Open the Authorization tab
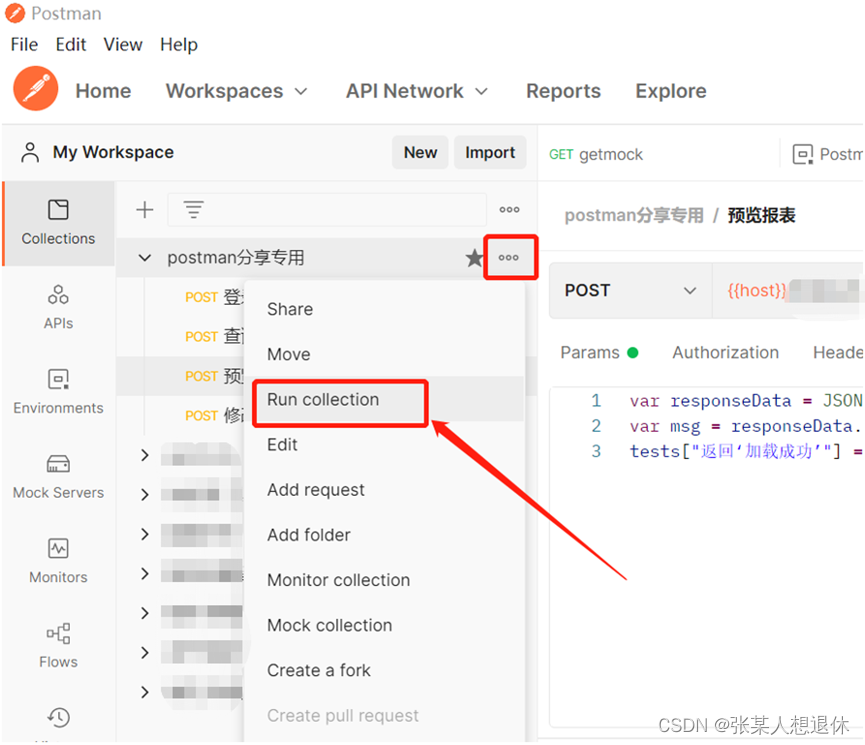 (725, 353)
